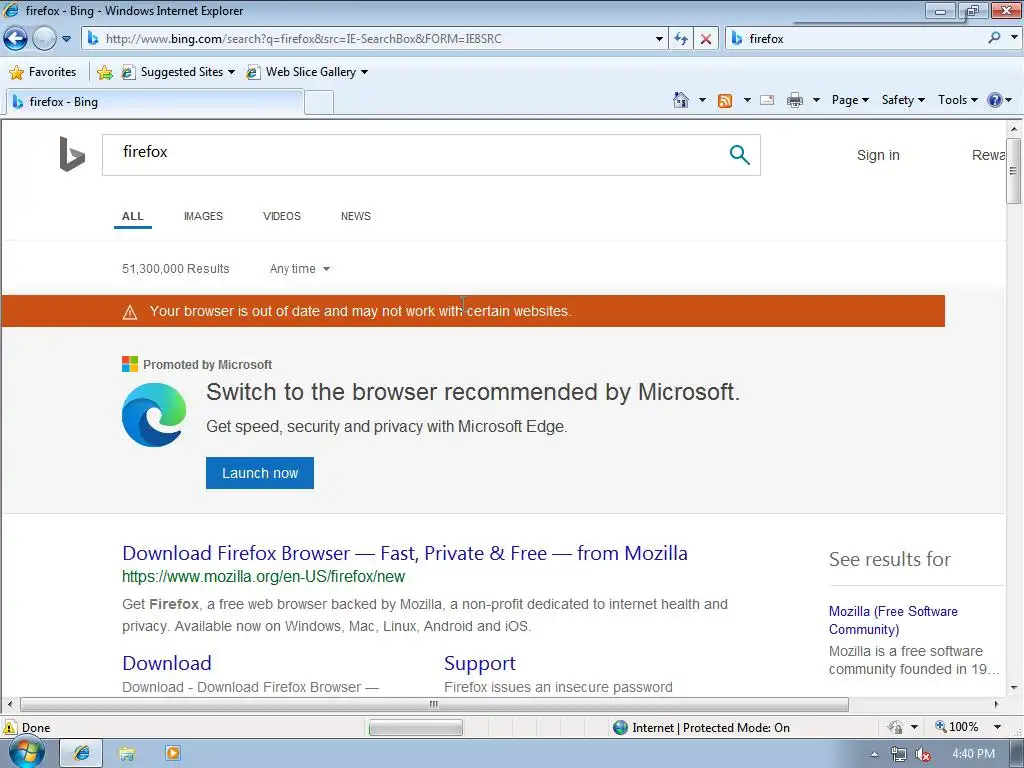Click the IE Back navigation button

coord(16,39)
